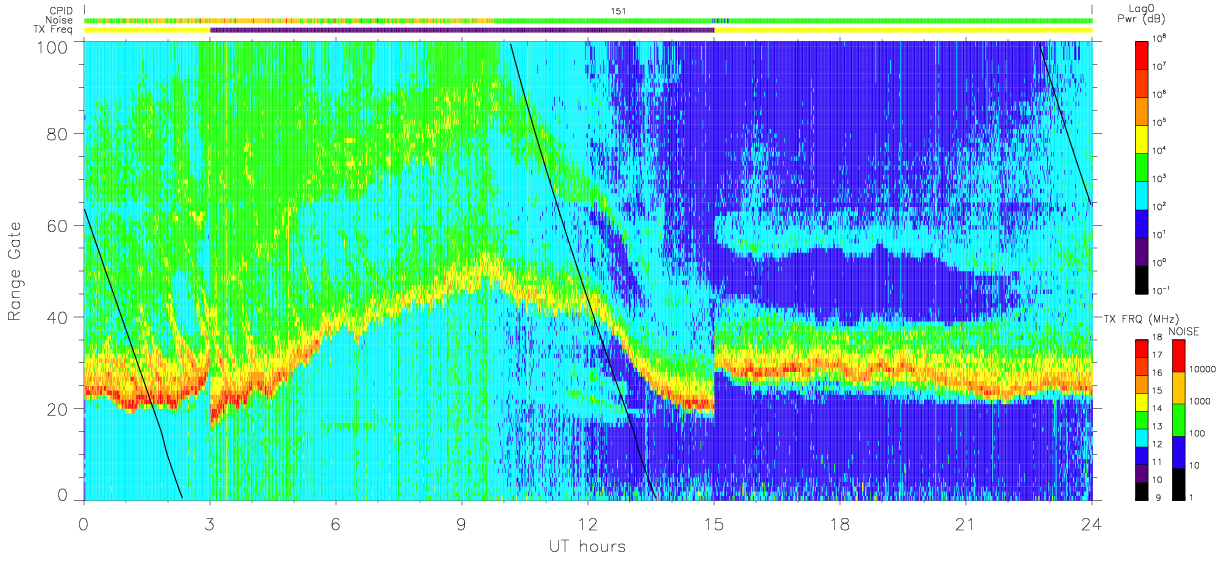Screen dimensions: 1228x567
Task: Click the '15' tick on UT hours axis
Action: click(x=714, y=525)
